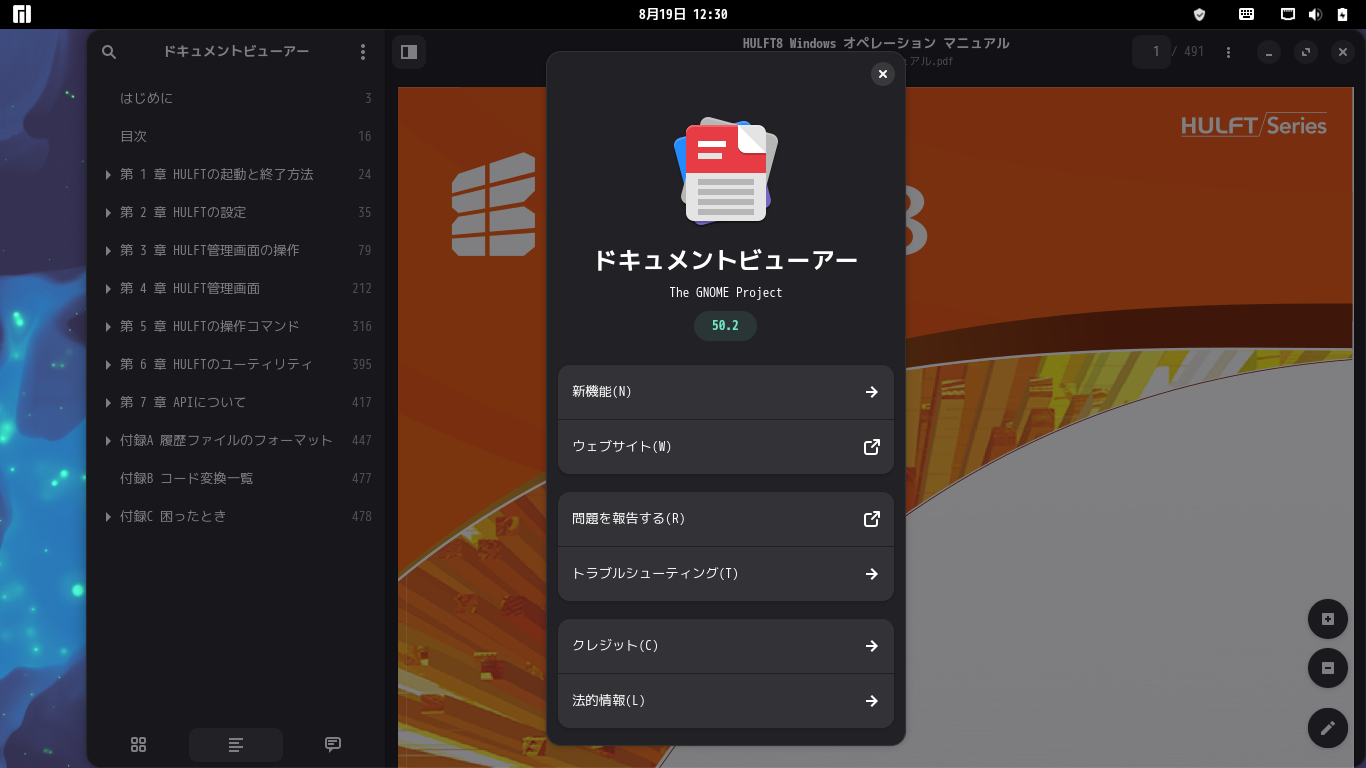
Task: Expand 第 7 章 APIについて
Action: click(108, 403)
